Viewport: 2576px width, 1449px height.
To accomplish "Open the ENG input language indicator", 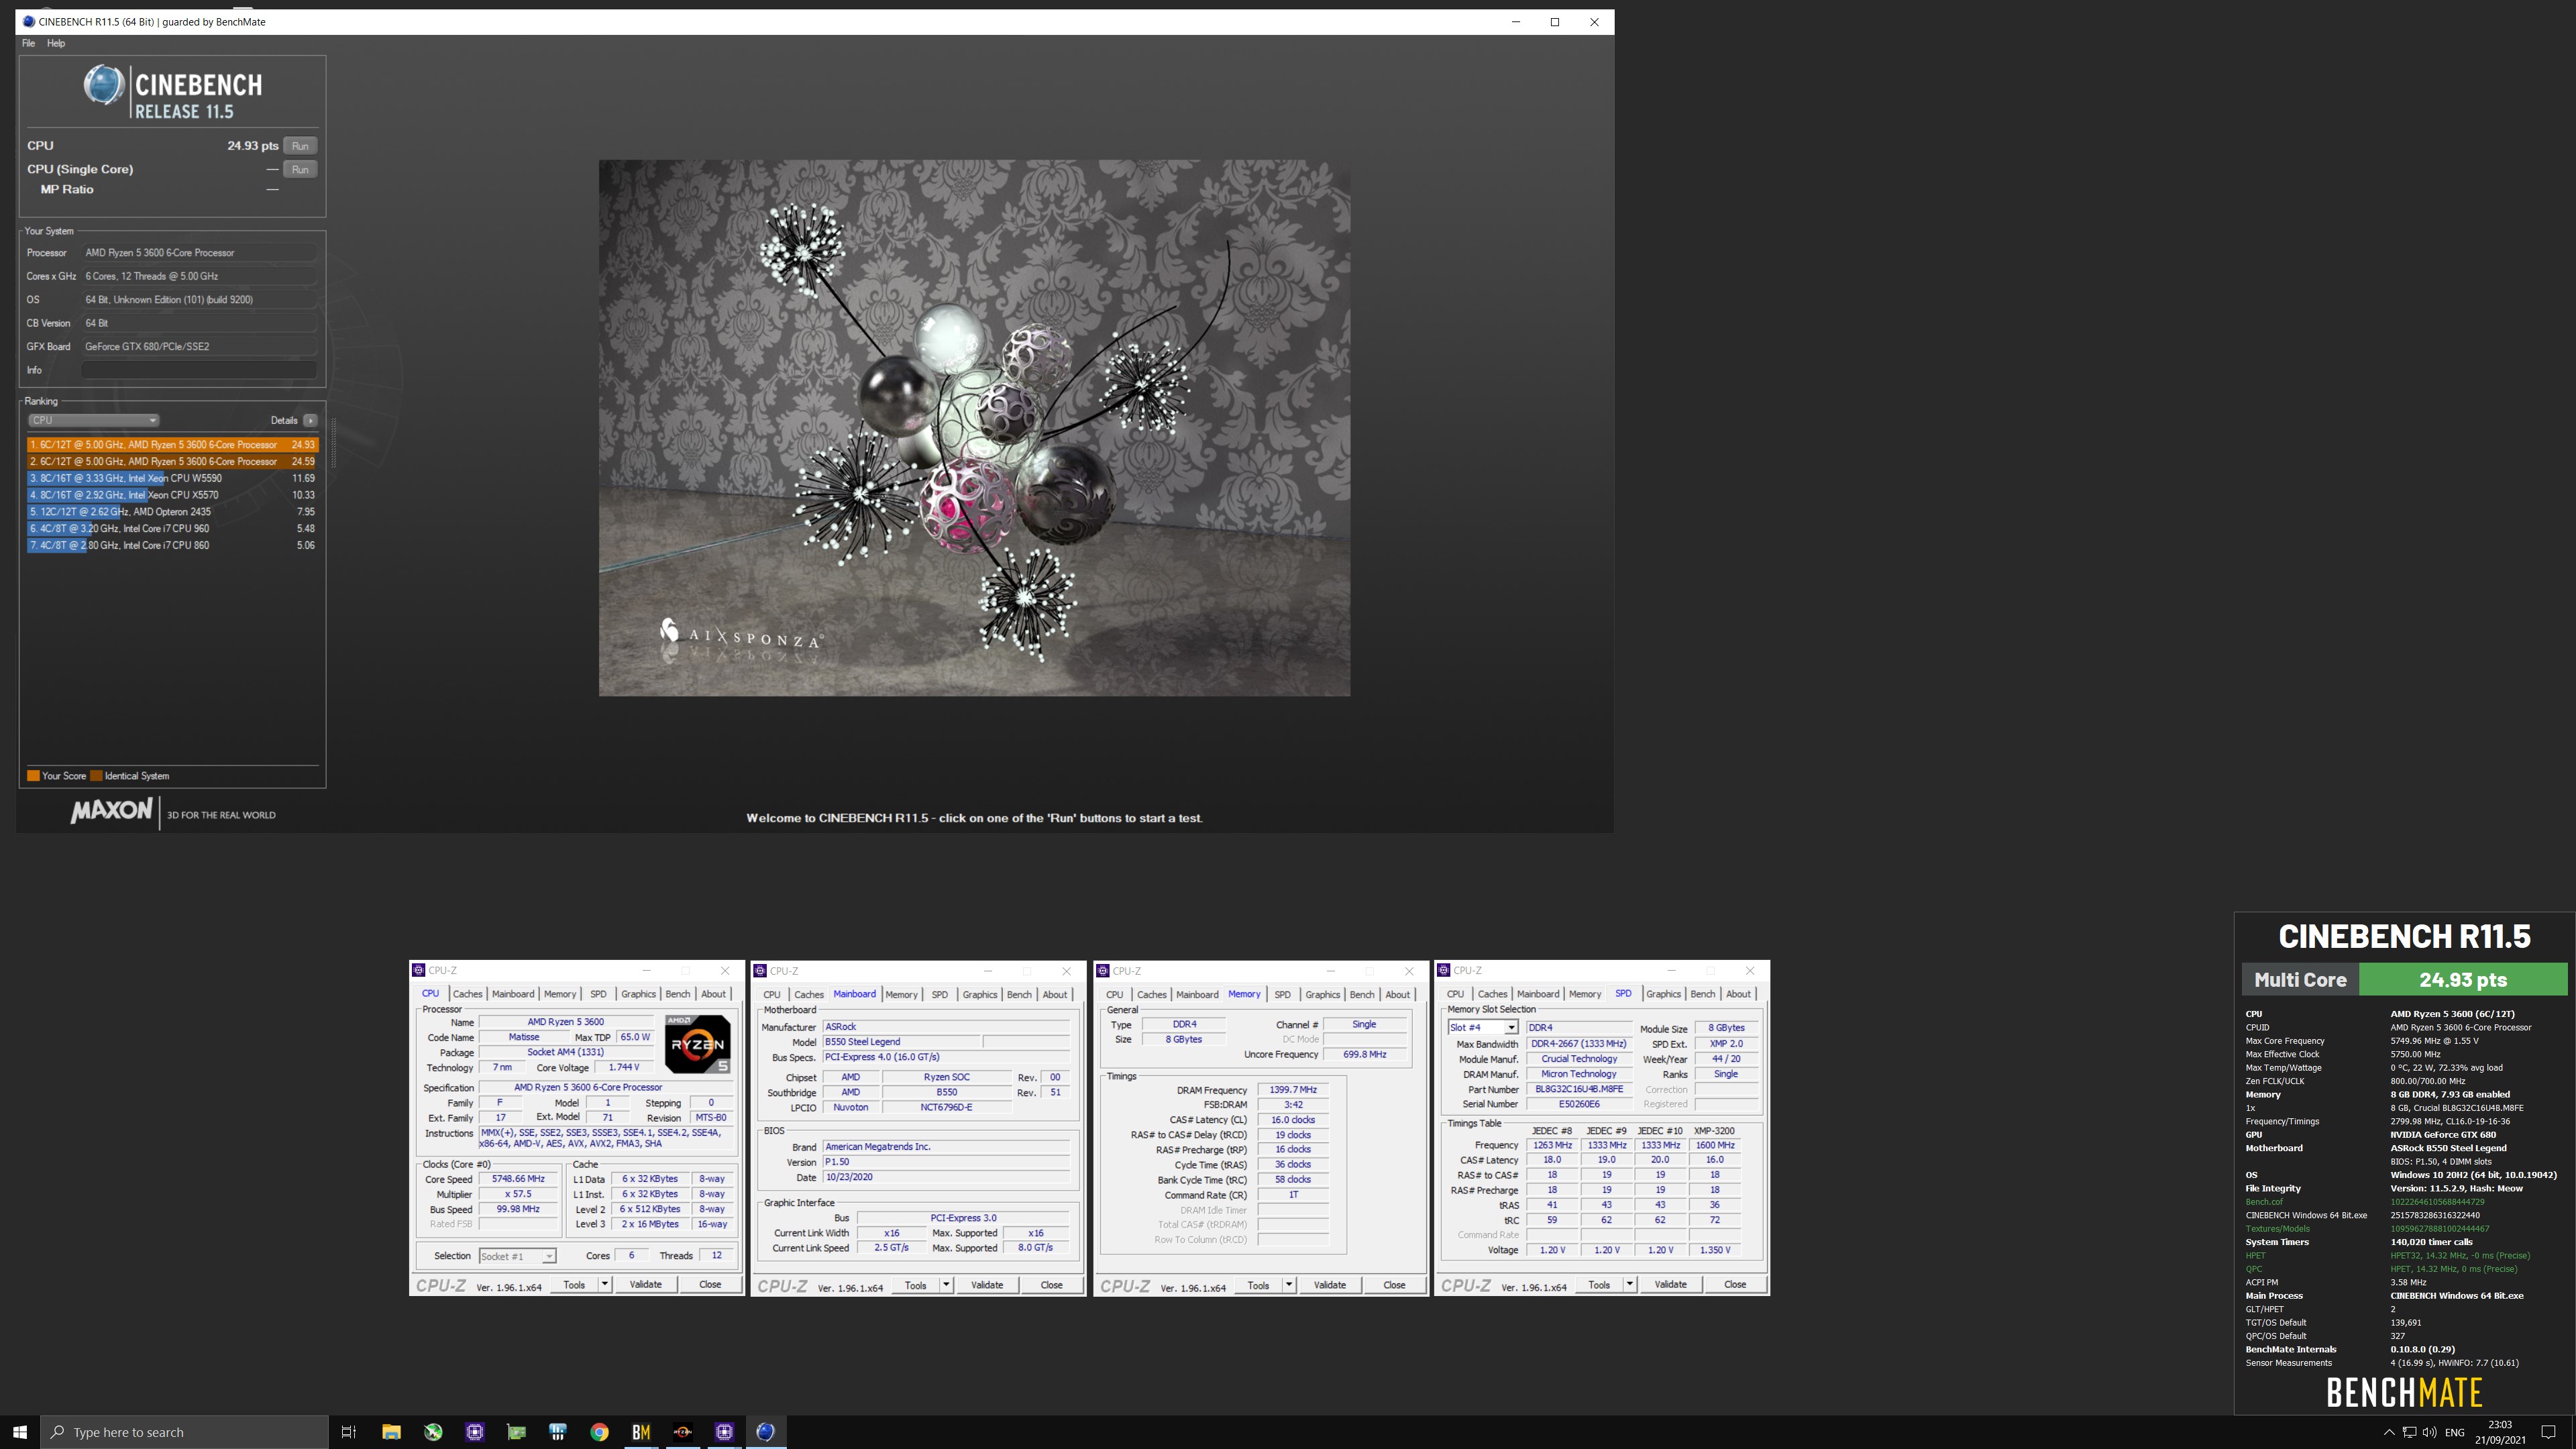I will point(2455,1432).
